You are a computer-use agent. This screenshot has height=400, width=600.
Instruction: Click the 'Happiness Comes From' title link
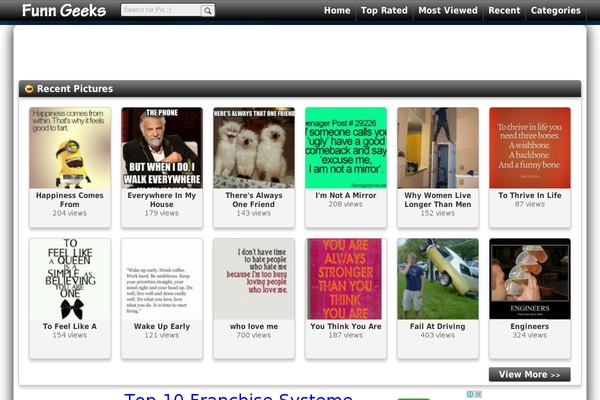pyautogui.click(x=70, y=200)
